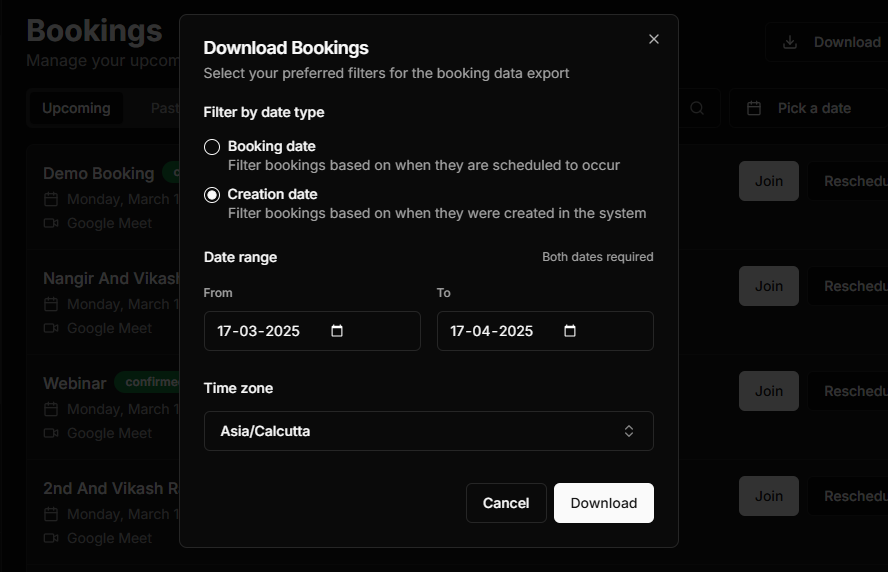Close the Download Bookings dialog
Image resolution: width=888 pixels, height=572 pixels.
tap(654, 39)
